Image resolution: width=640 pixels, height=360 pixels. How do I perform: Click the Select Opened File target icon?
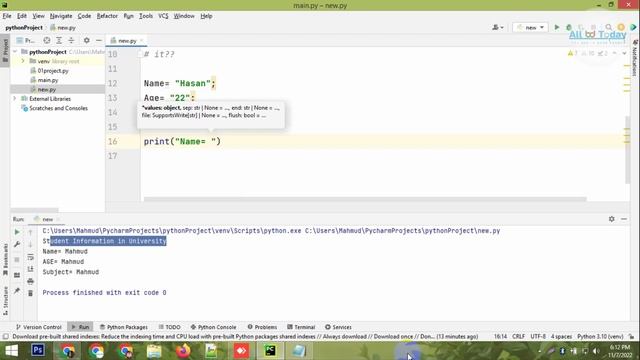47,40
